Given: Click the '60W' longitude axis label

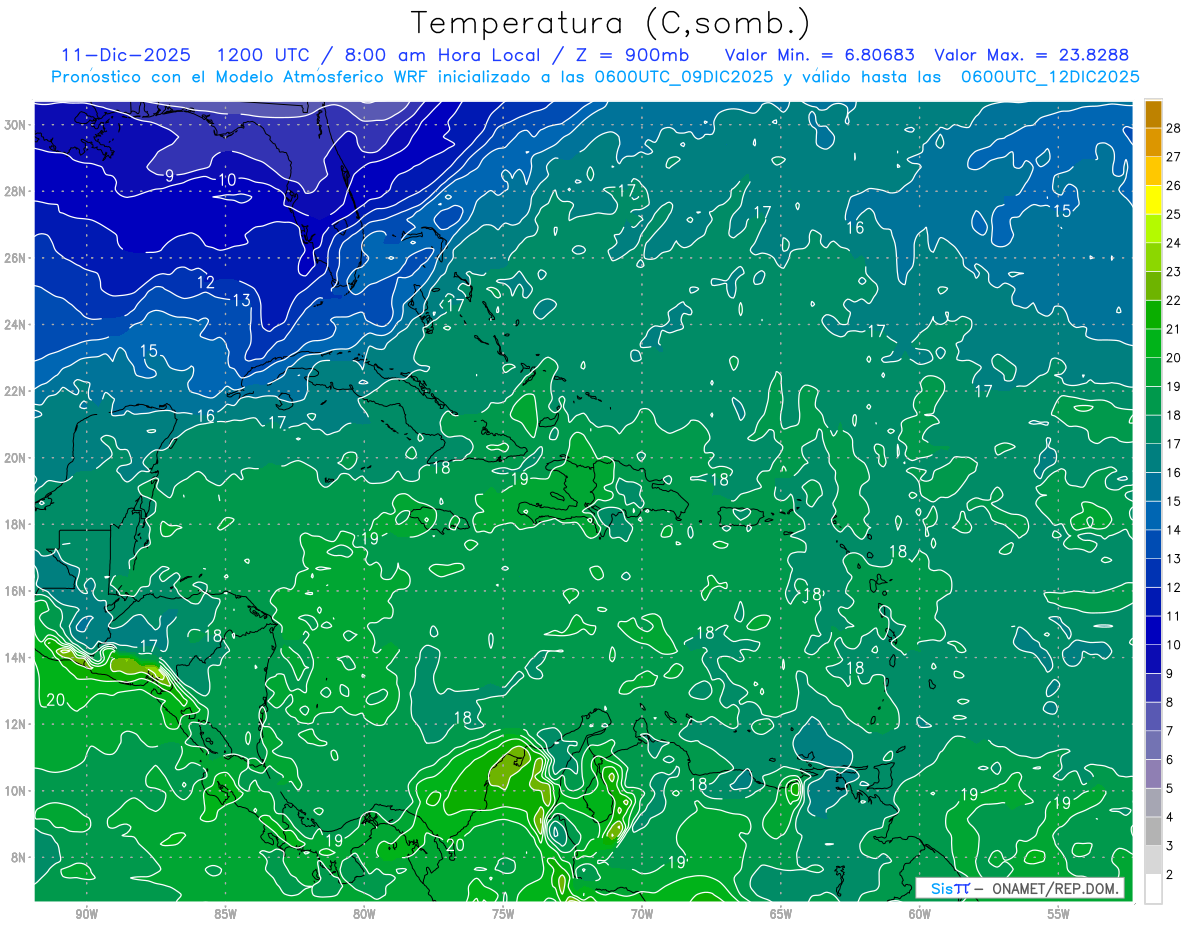Looking at the screenshot, I should [x=920, y=914].
